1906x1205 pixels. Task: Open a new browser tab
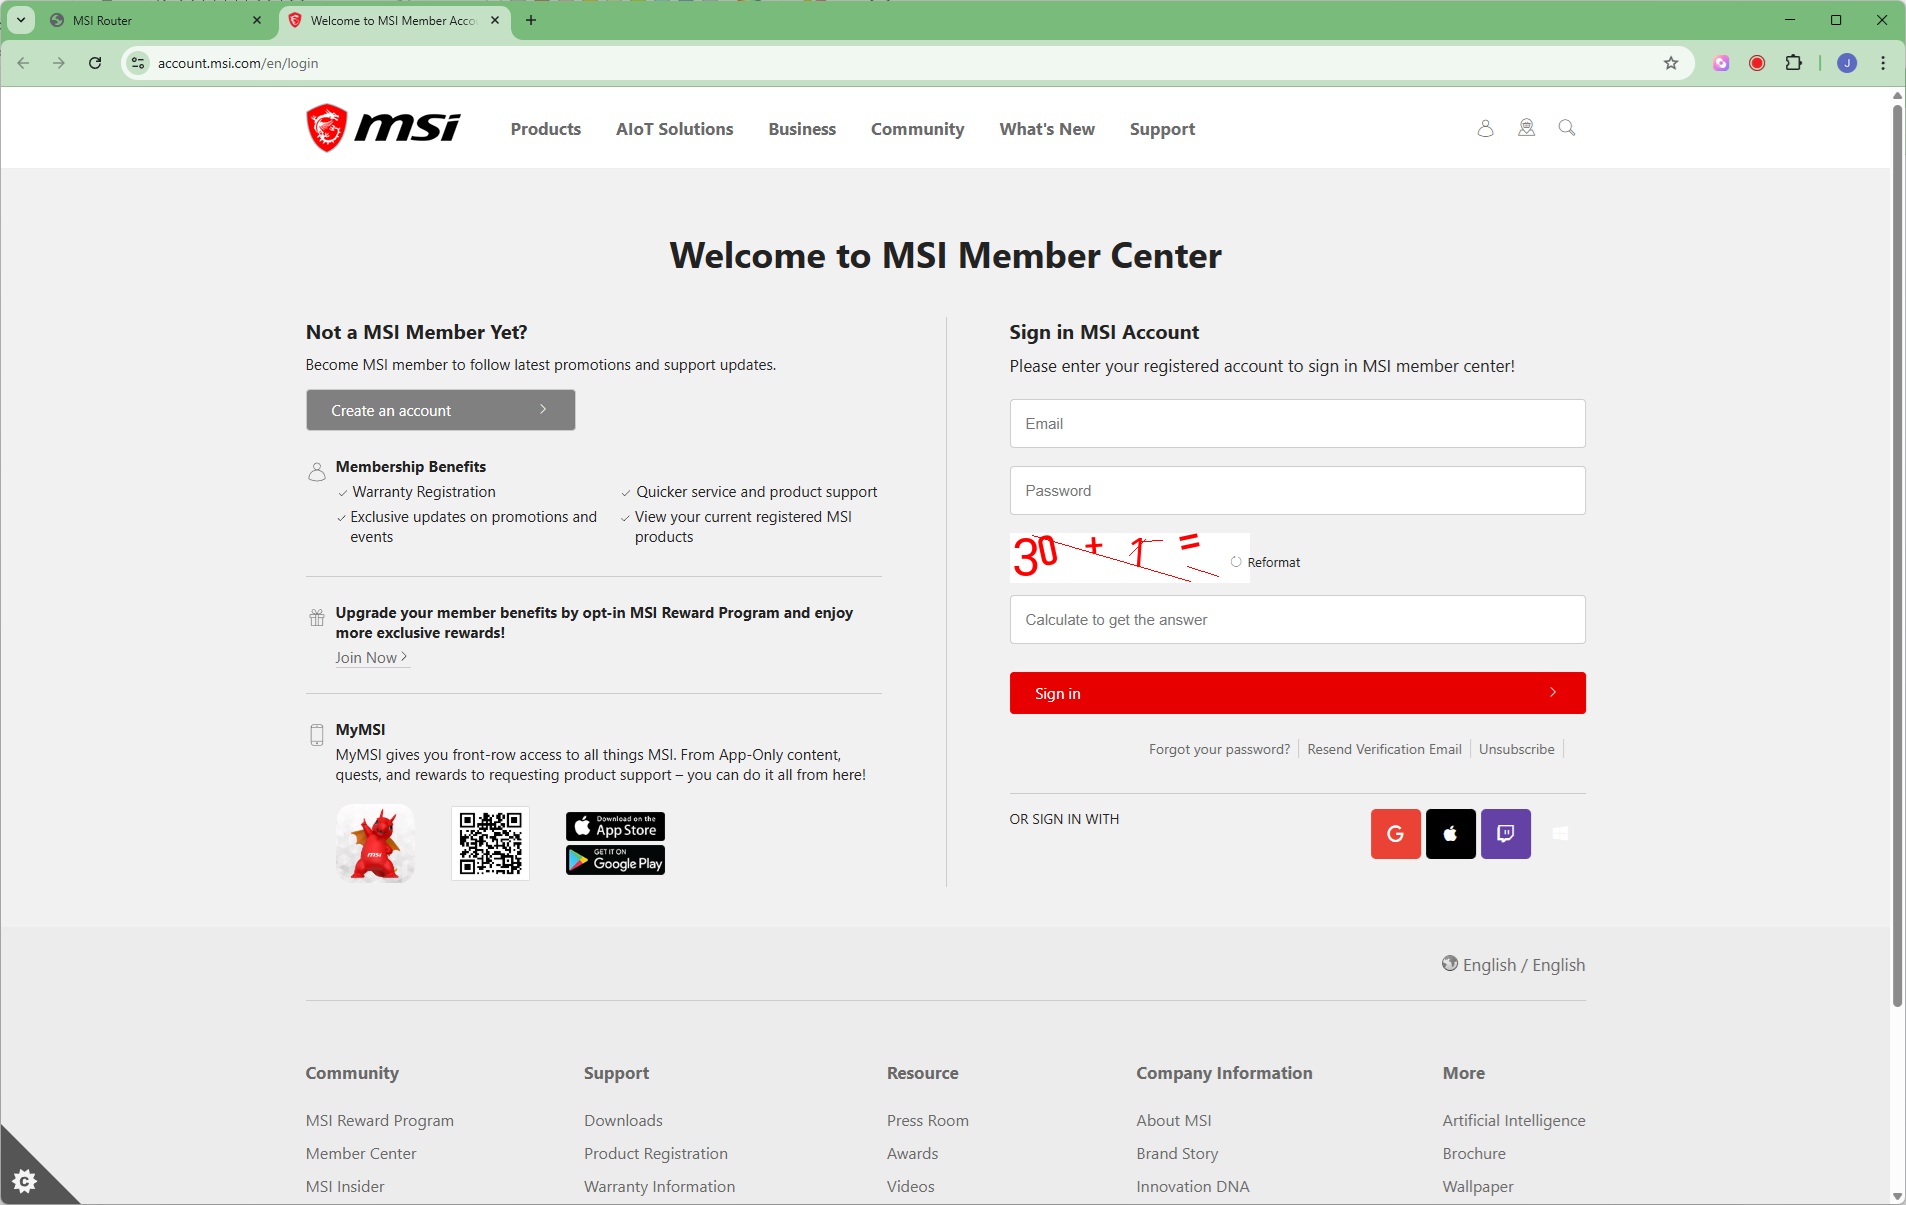click(x=531, y=20)
